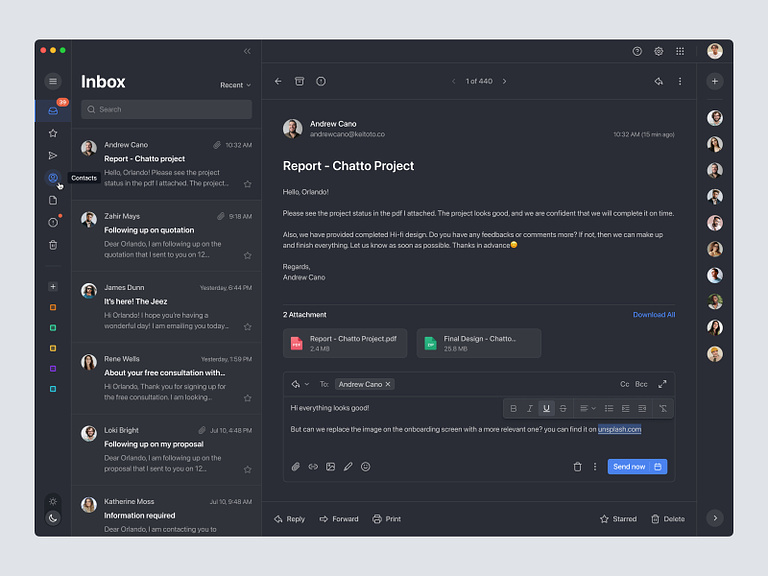Open the Sent mail paper-plane icon
The height and width of the screenshot is (576, 768).
(53, 155)
